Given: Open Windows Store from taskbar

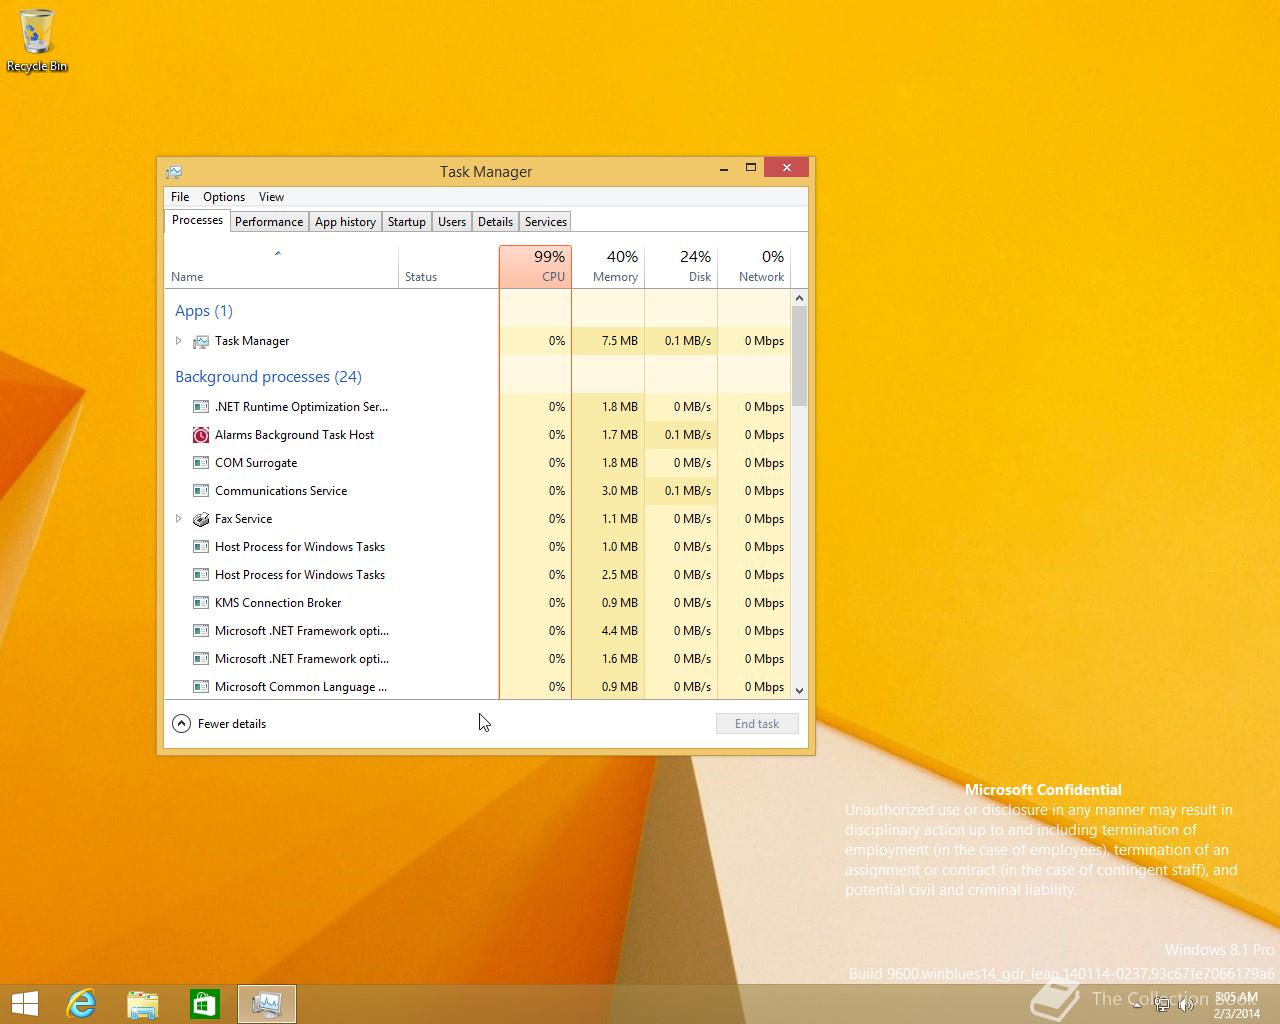Looking at the screenshot, I should click(205, 1004).
